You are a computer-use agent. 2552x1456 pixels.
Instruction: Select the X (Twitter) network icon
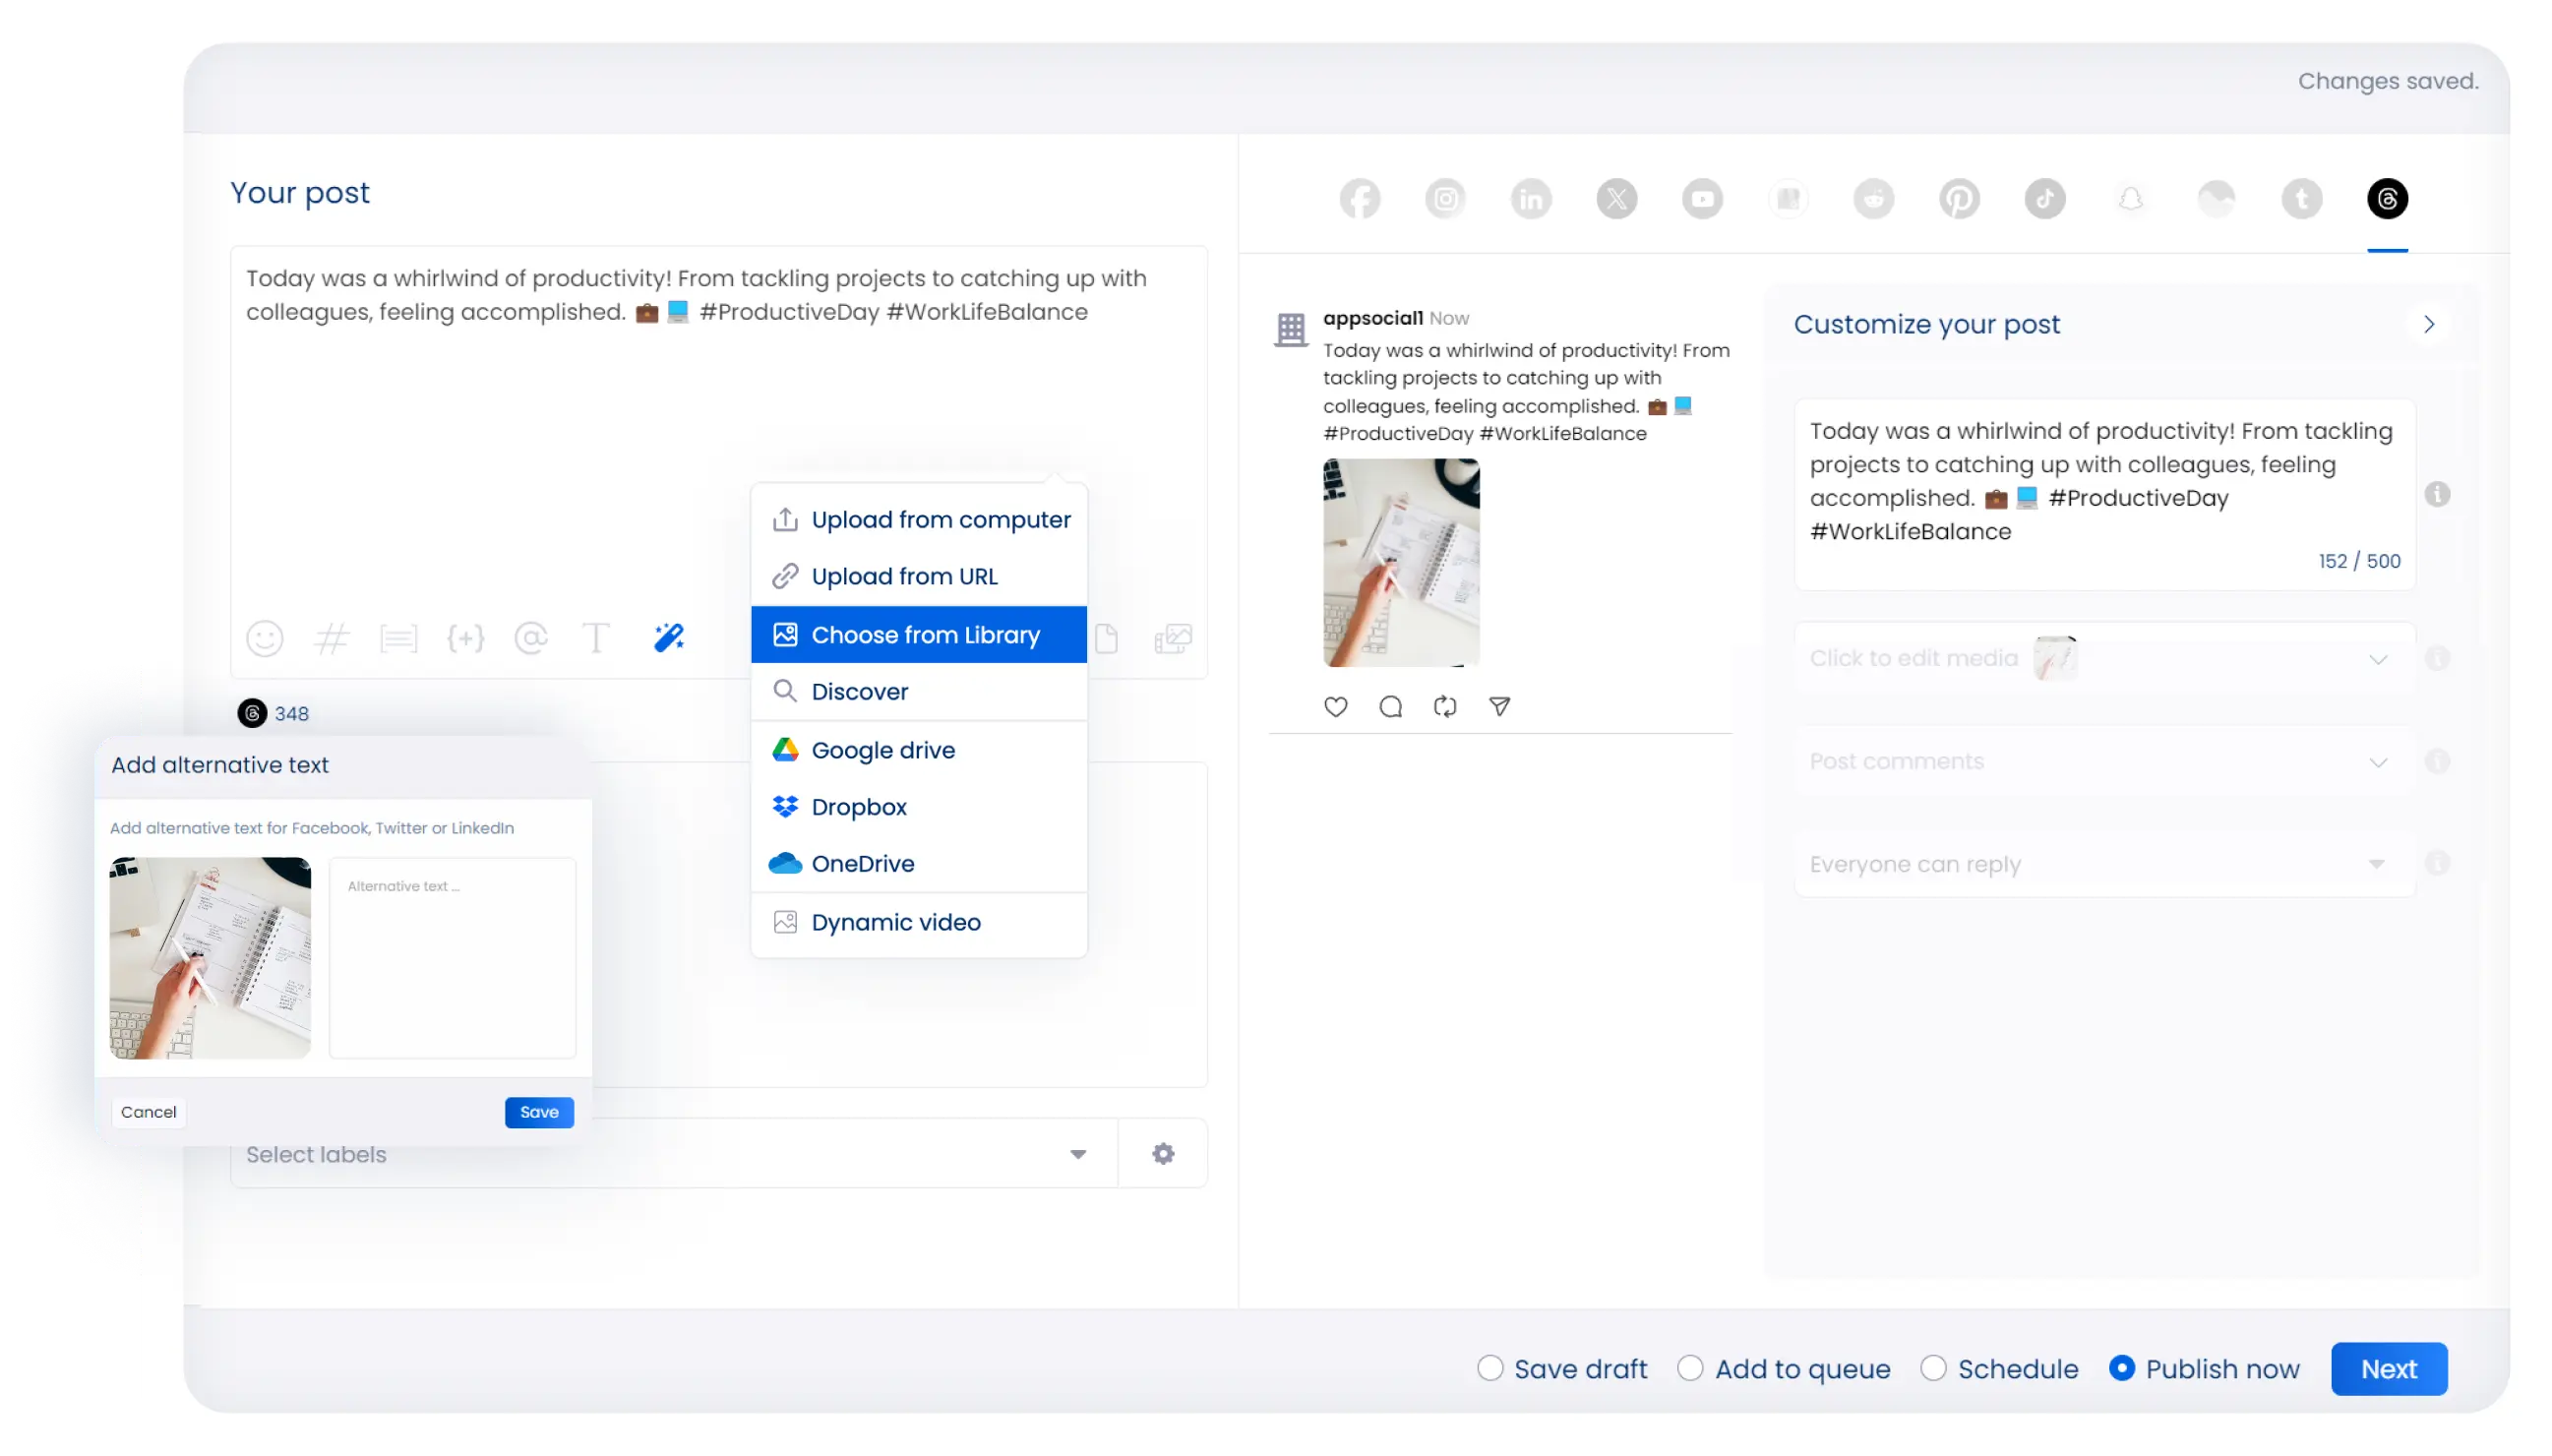coord(1616,199)
